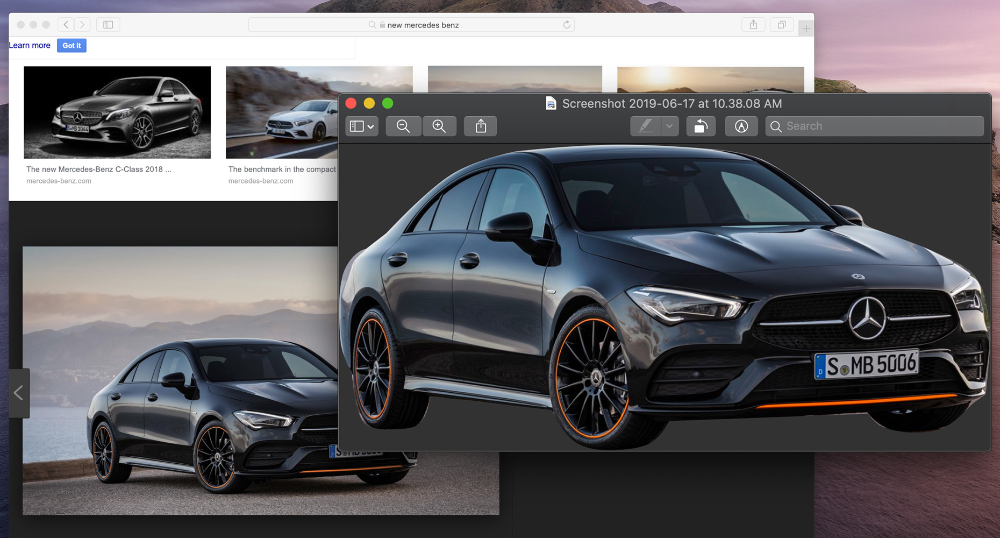Show Safari tab overview

pos(782,24)
